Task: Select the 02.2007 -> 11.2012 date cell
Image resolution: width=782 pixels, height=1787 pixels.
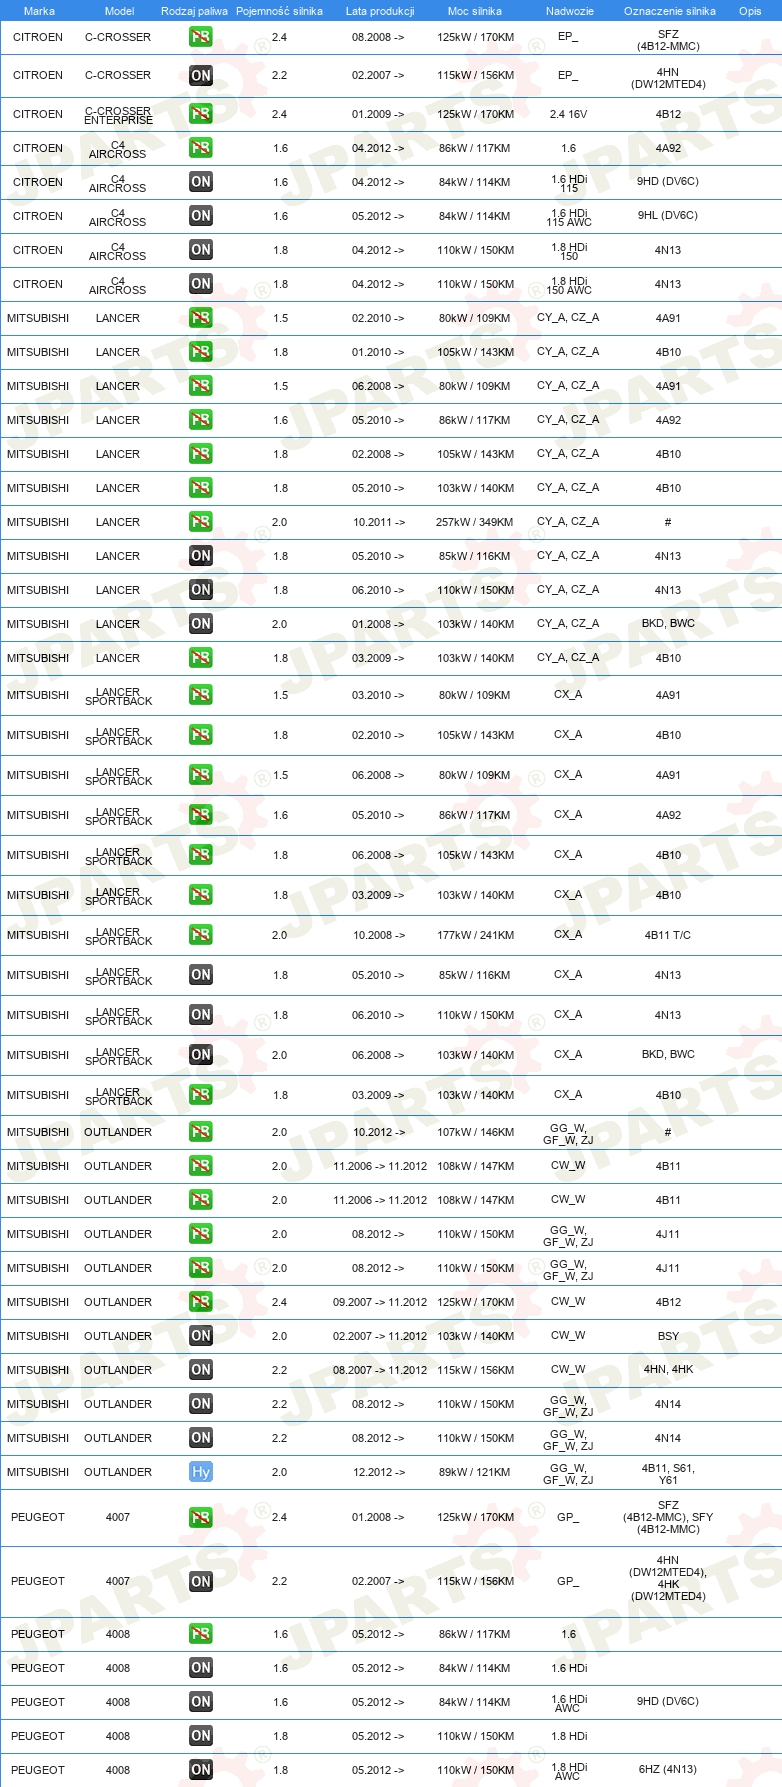Action: pos(380,1336)
